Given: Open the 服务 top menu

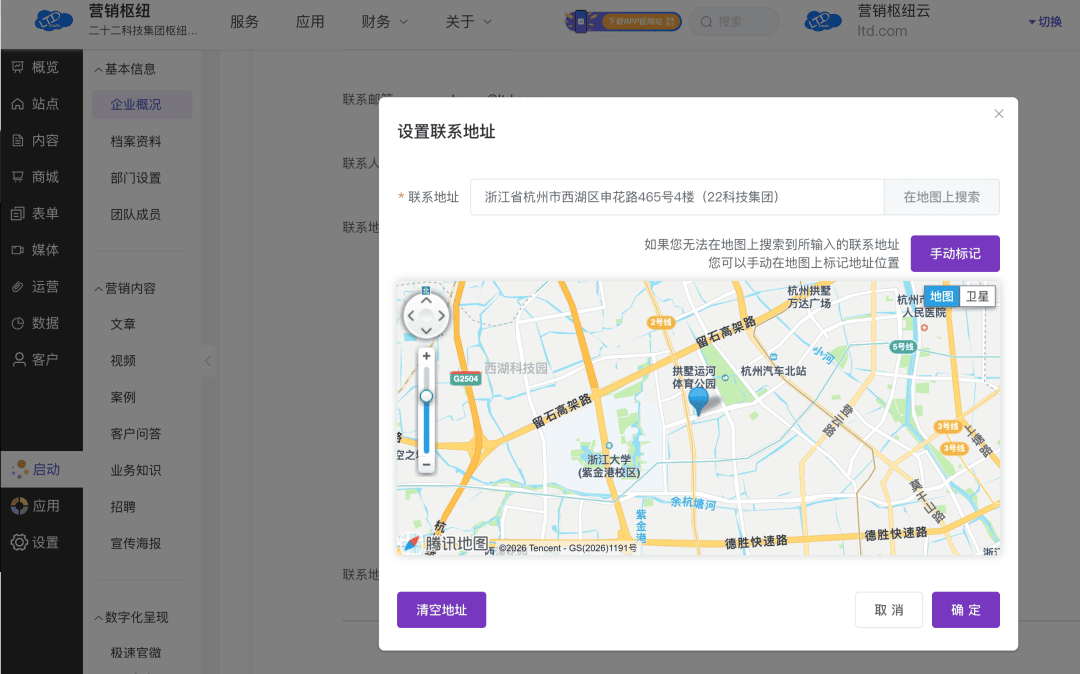Looking at the screenshot, I should coord(244,22).
